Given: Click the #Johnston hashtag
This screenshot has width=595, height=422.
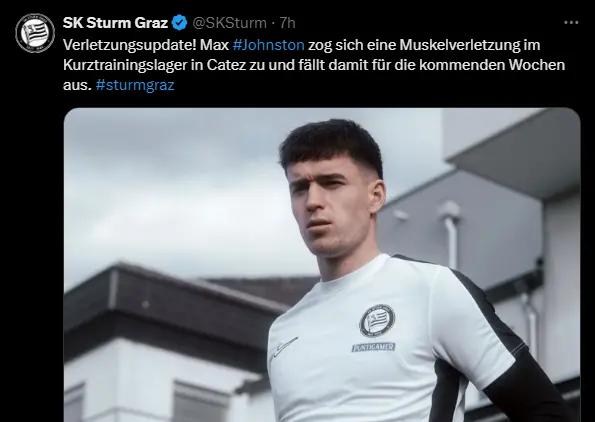Looking at the screenshot, I should click(268, 45).
